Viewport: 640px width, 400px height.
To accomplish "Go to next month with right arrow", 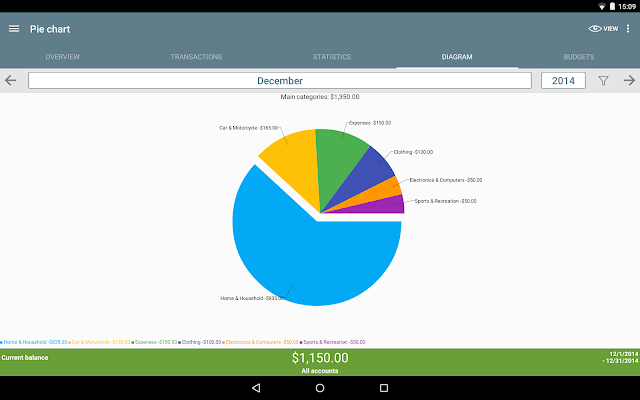I will 629,80.
